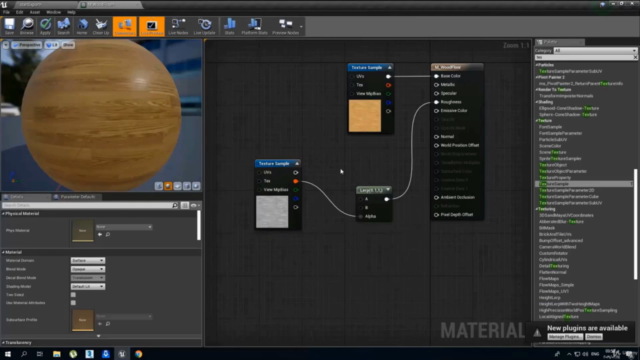
Task: Click the Details property matrix grid icon
Action: pyautogui.click(x=184, y=205)
